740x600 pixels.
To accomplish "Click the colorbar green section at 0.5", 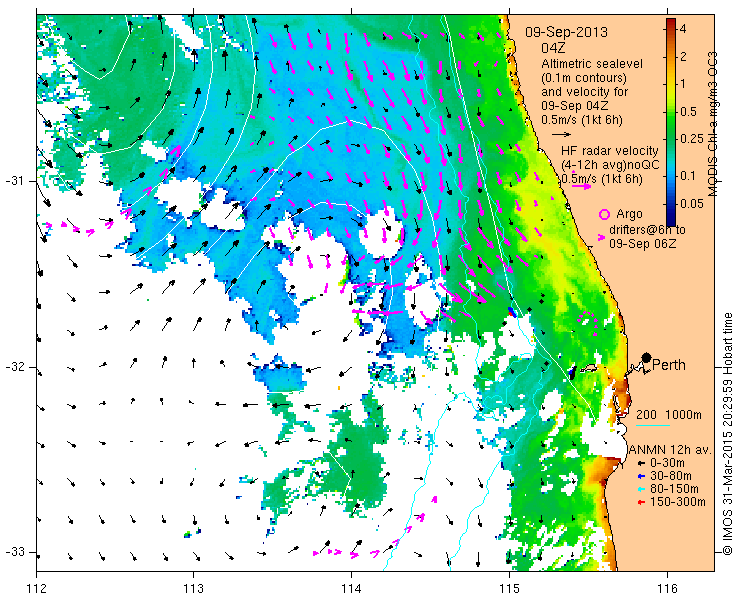I will [671, 112].
